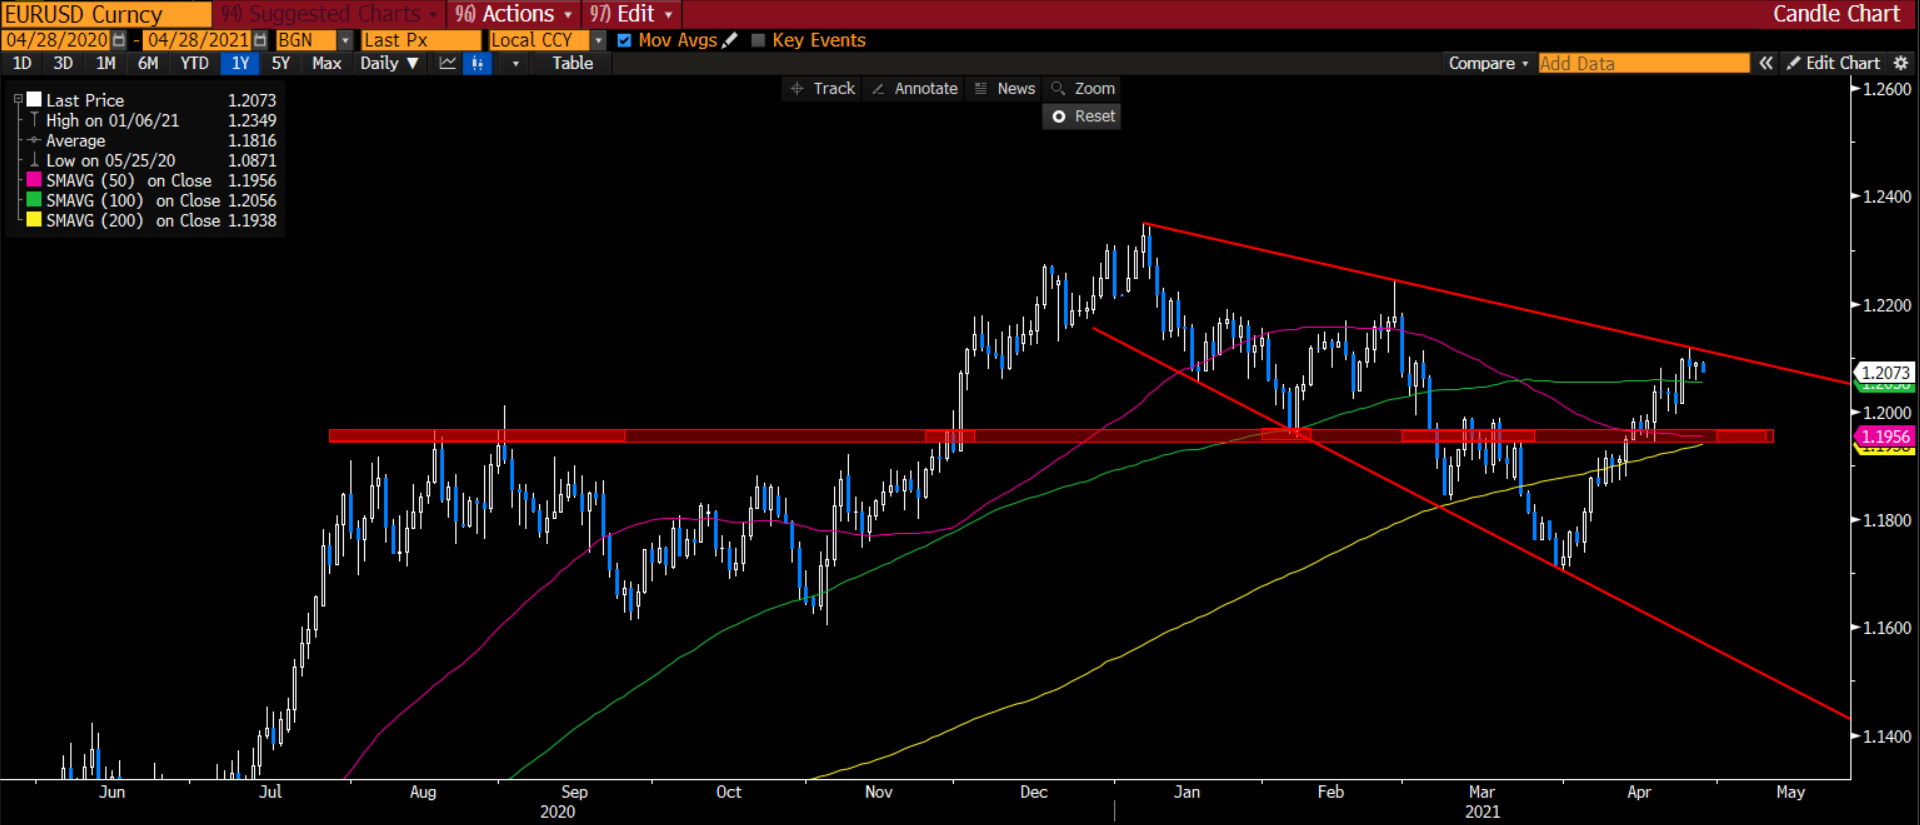Viewport: 1920px width, 825px height.
Task: Open the 96) Actions menu
Action: pyautogui.click(x=514, y=14)
